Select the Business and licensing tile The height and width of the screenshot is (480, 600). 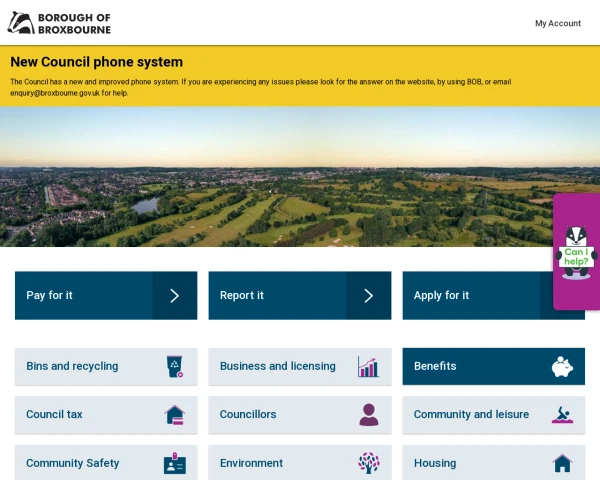pos(278,367)
